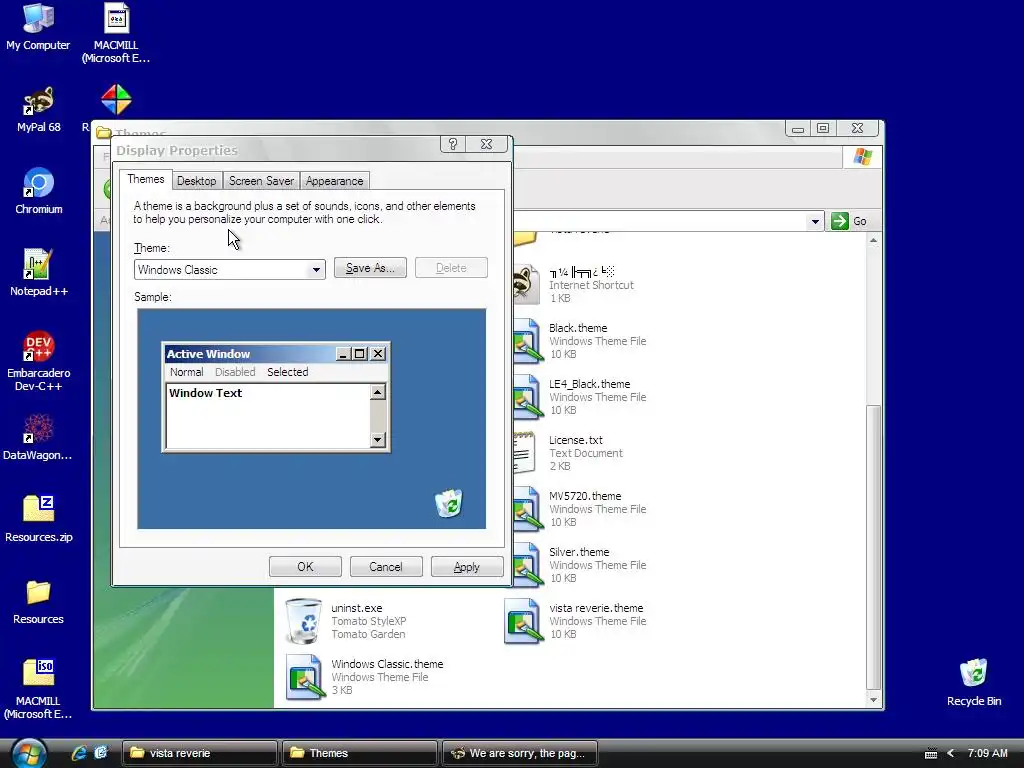Click the Selected item in sample window menu

coord(287,372)
